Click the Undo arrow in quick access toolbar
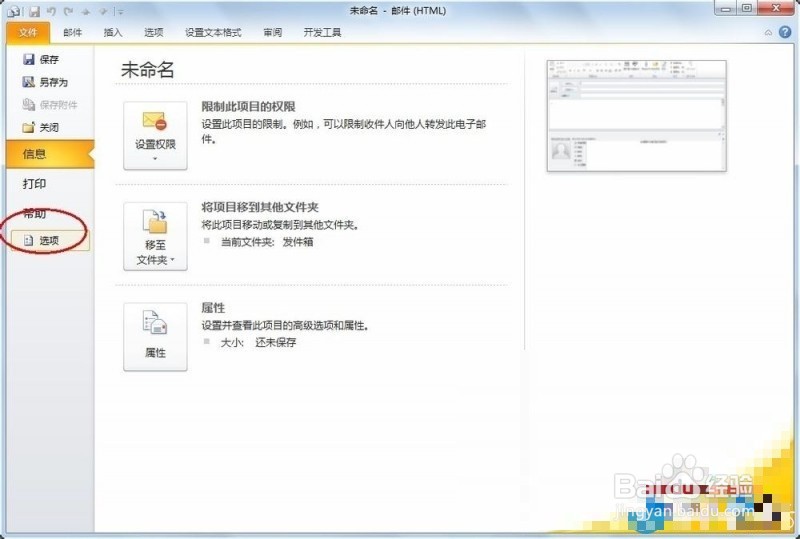Viewport: 800px width, 539px height. [51, 11]
